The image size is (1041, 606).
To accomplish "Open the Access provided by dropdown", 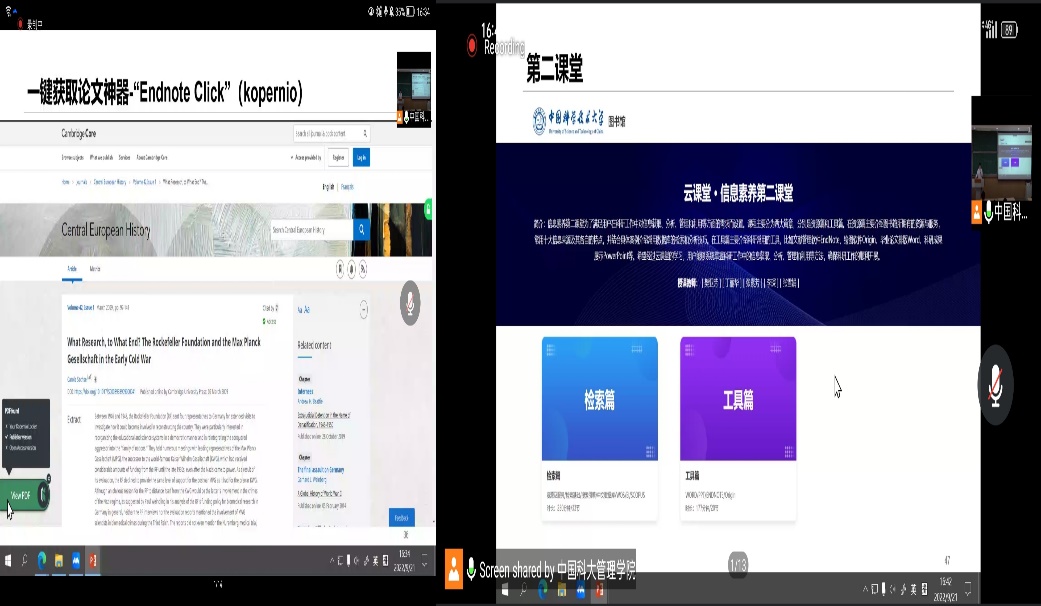I will (306, 157).
